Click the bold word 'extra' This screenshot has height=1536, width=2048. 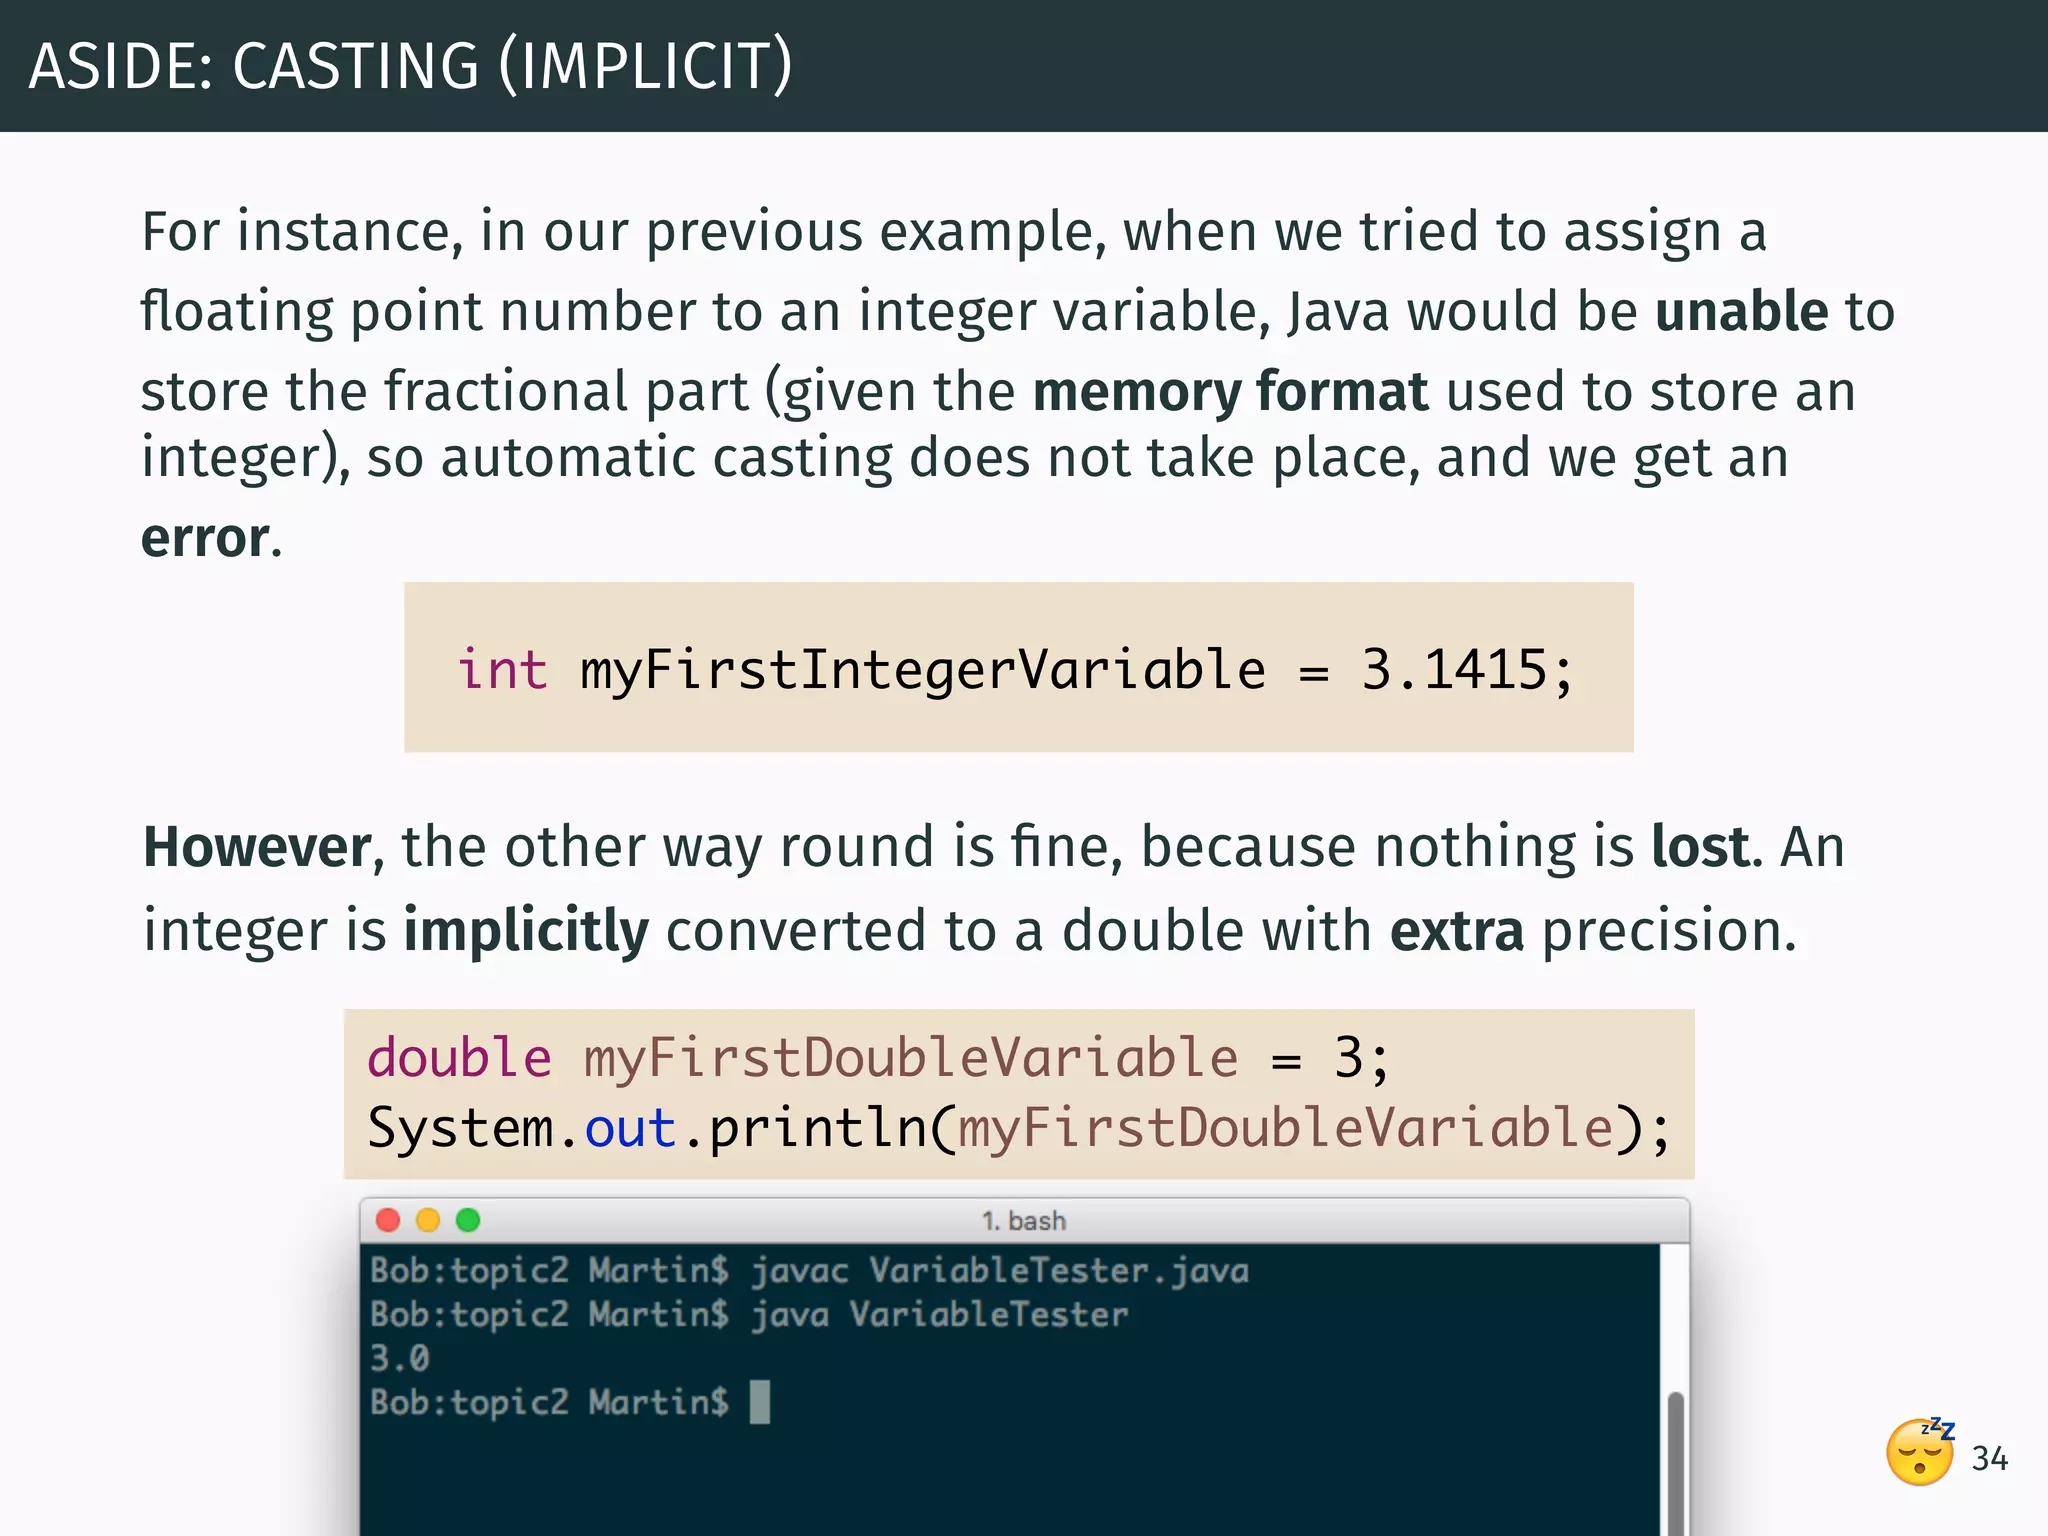click(1457, 931)
